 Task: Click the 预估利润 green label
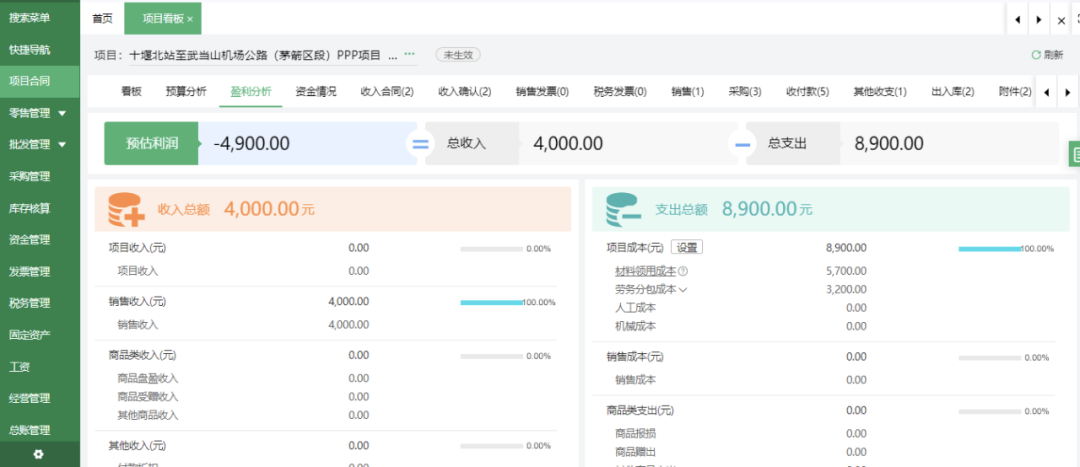(x=152, y=143)
